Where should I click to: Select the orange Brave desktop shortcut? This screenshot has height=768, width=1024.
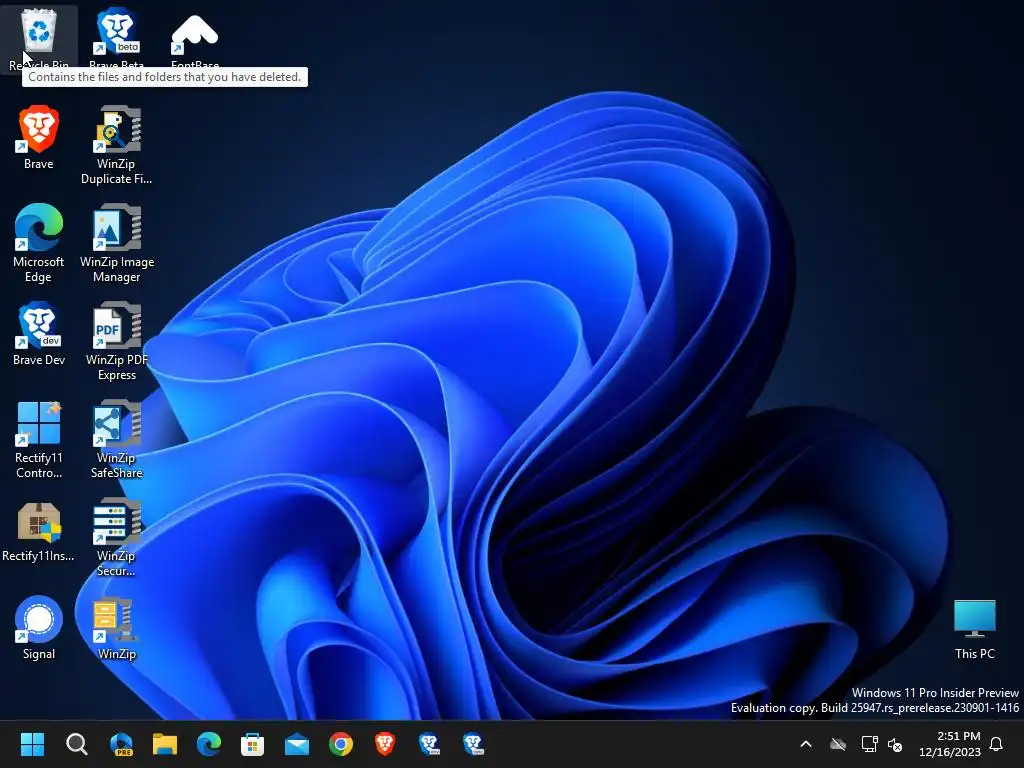(x=39, y=138)
